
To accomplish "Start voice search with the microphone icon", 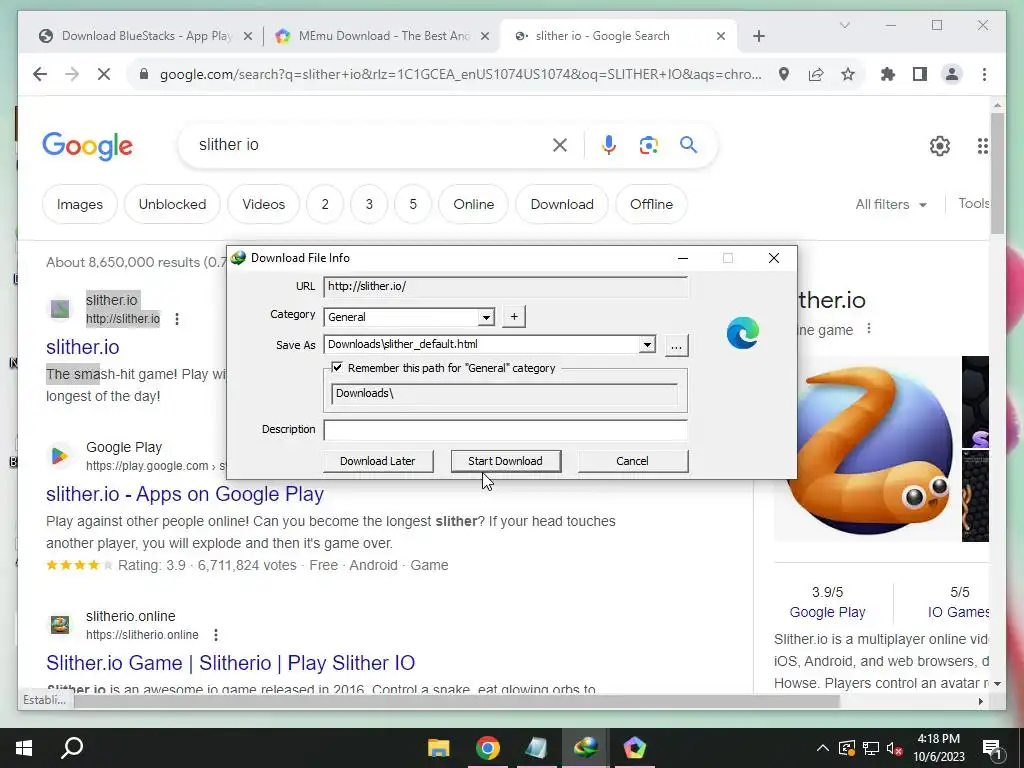I will click(609, 145).
